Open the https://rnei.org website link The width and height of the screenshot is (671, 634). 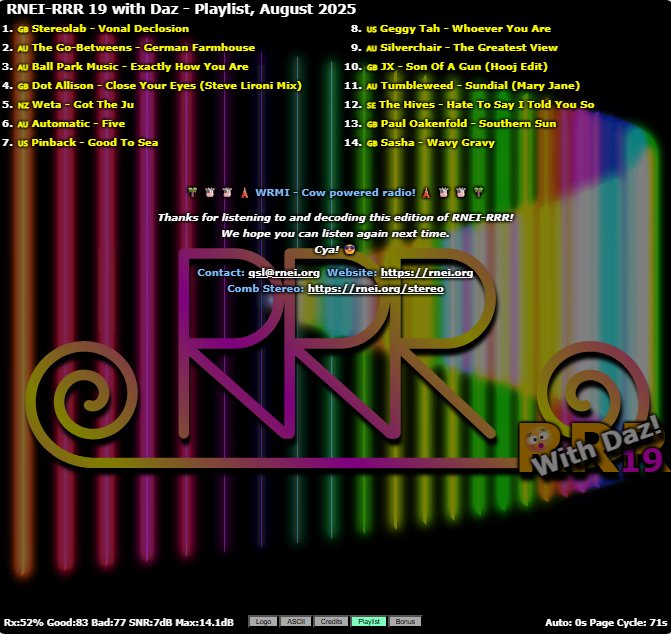427,273
